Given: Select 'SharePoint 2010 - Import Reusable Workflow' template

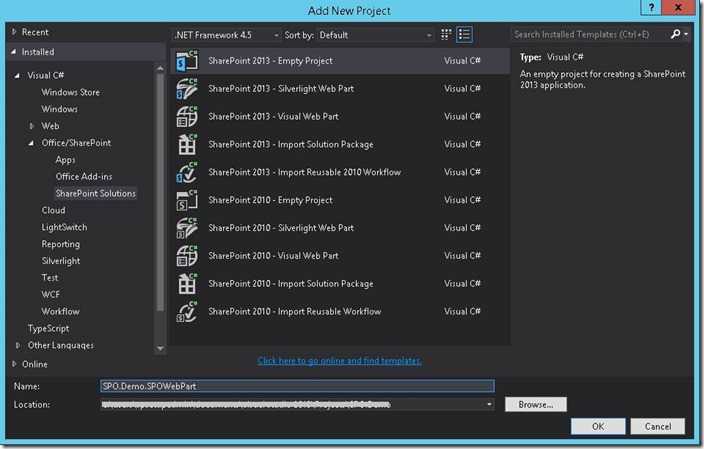Looking at the screenshot, I should pyautogui.click(x=295, y=311).
